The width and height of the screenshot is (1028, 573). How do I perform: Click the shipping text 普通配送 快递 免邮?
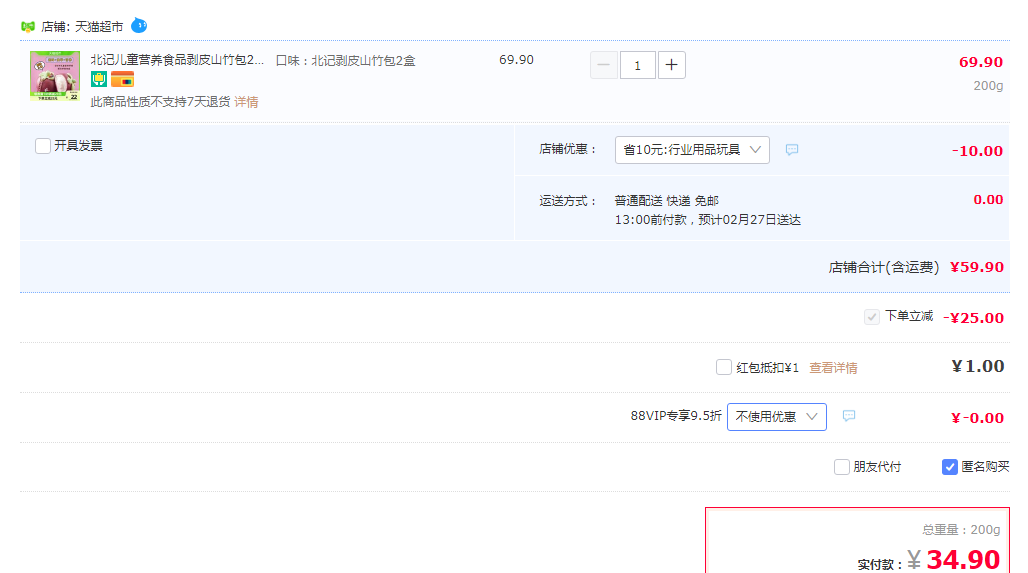667,201
